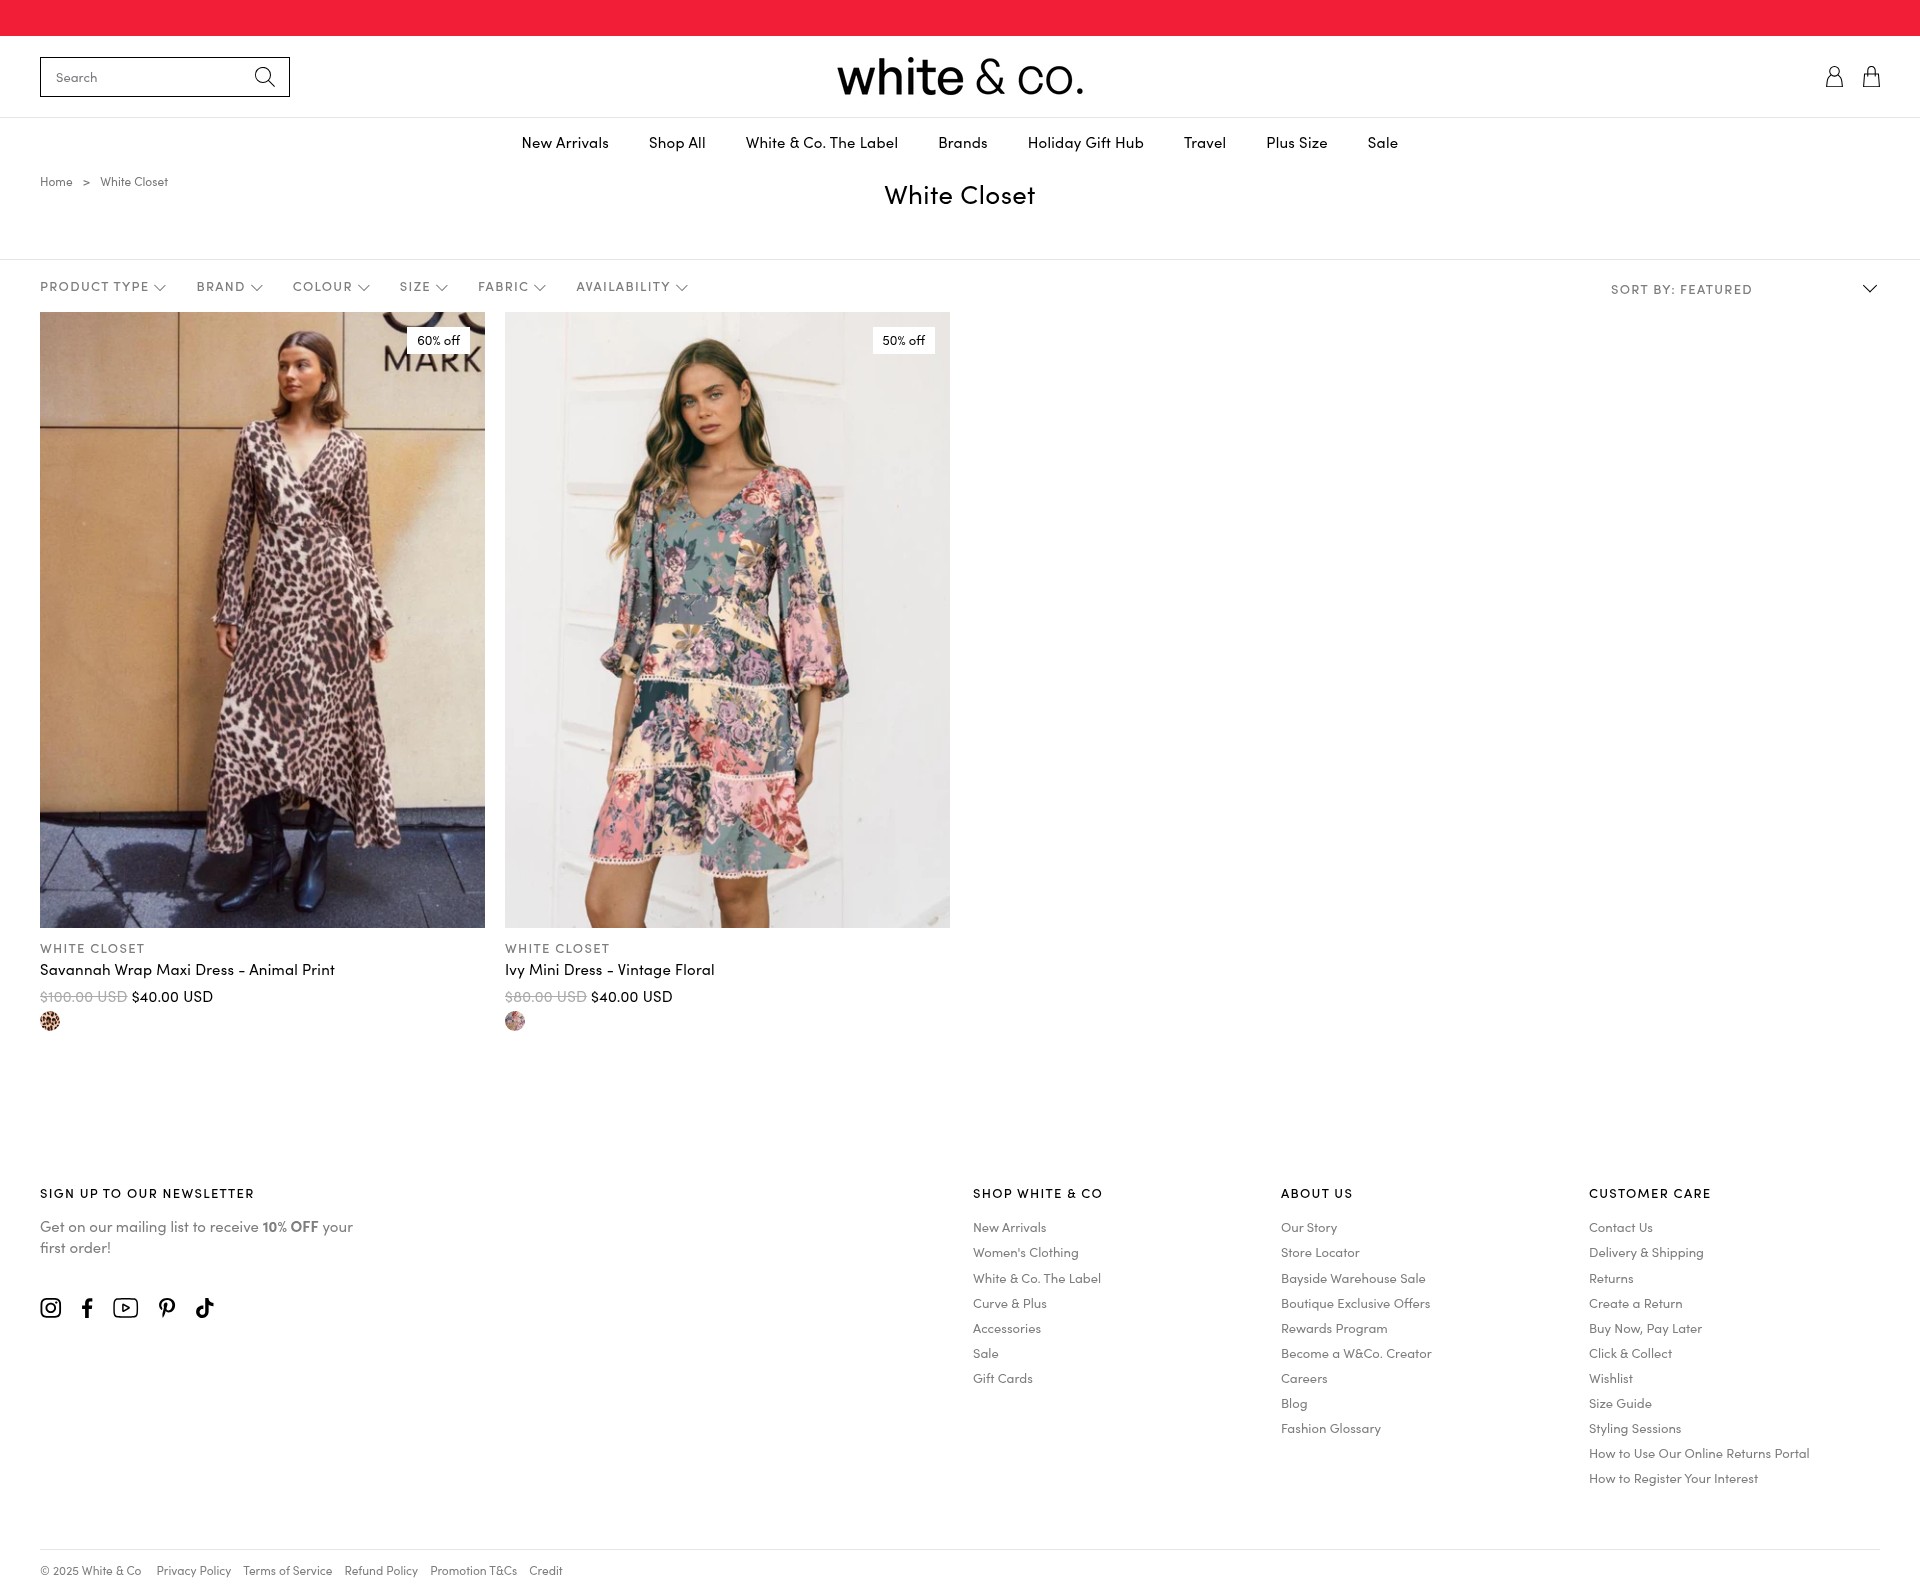Click the White Closet breadcrumb link

[x=134, y=182]
